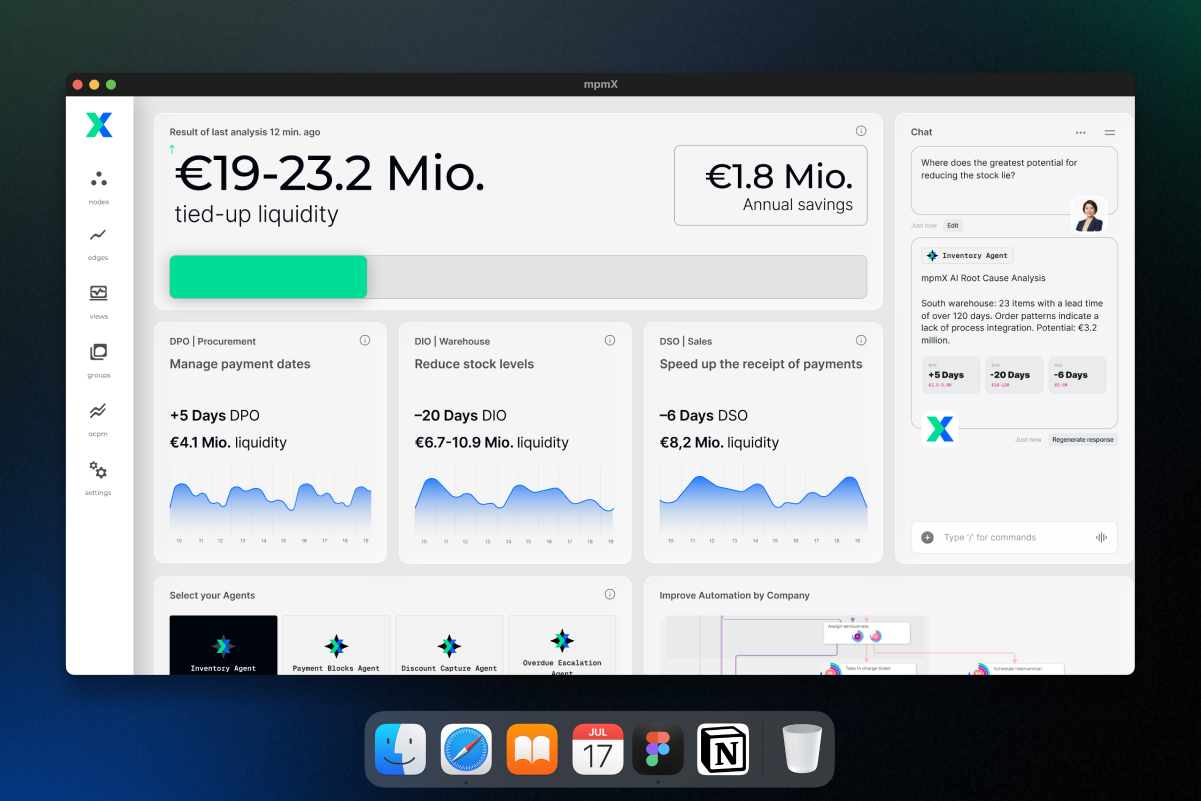1201x801 pixels.
Task: Select the Discount Capture Agent card
Action: pyautogui.click(x=449, y=645)
